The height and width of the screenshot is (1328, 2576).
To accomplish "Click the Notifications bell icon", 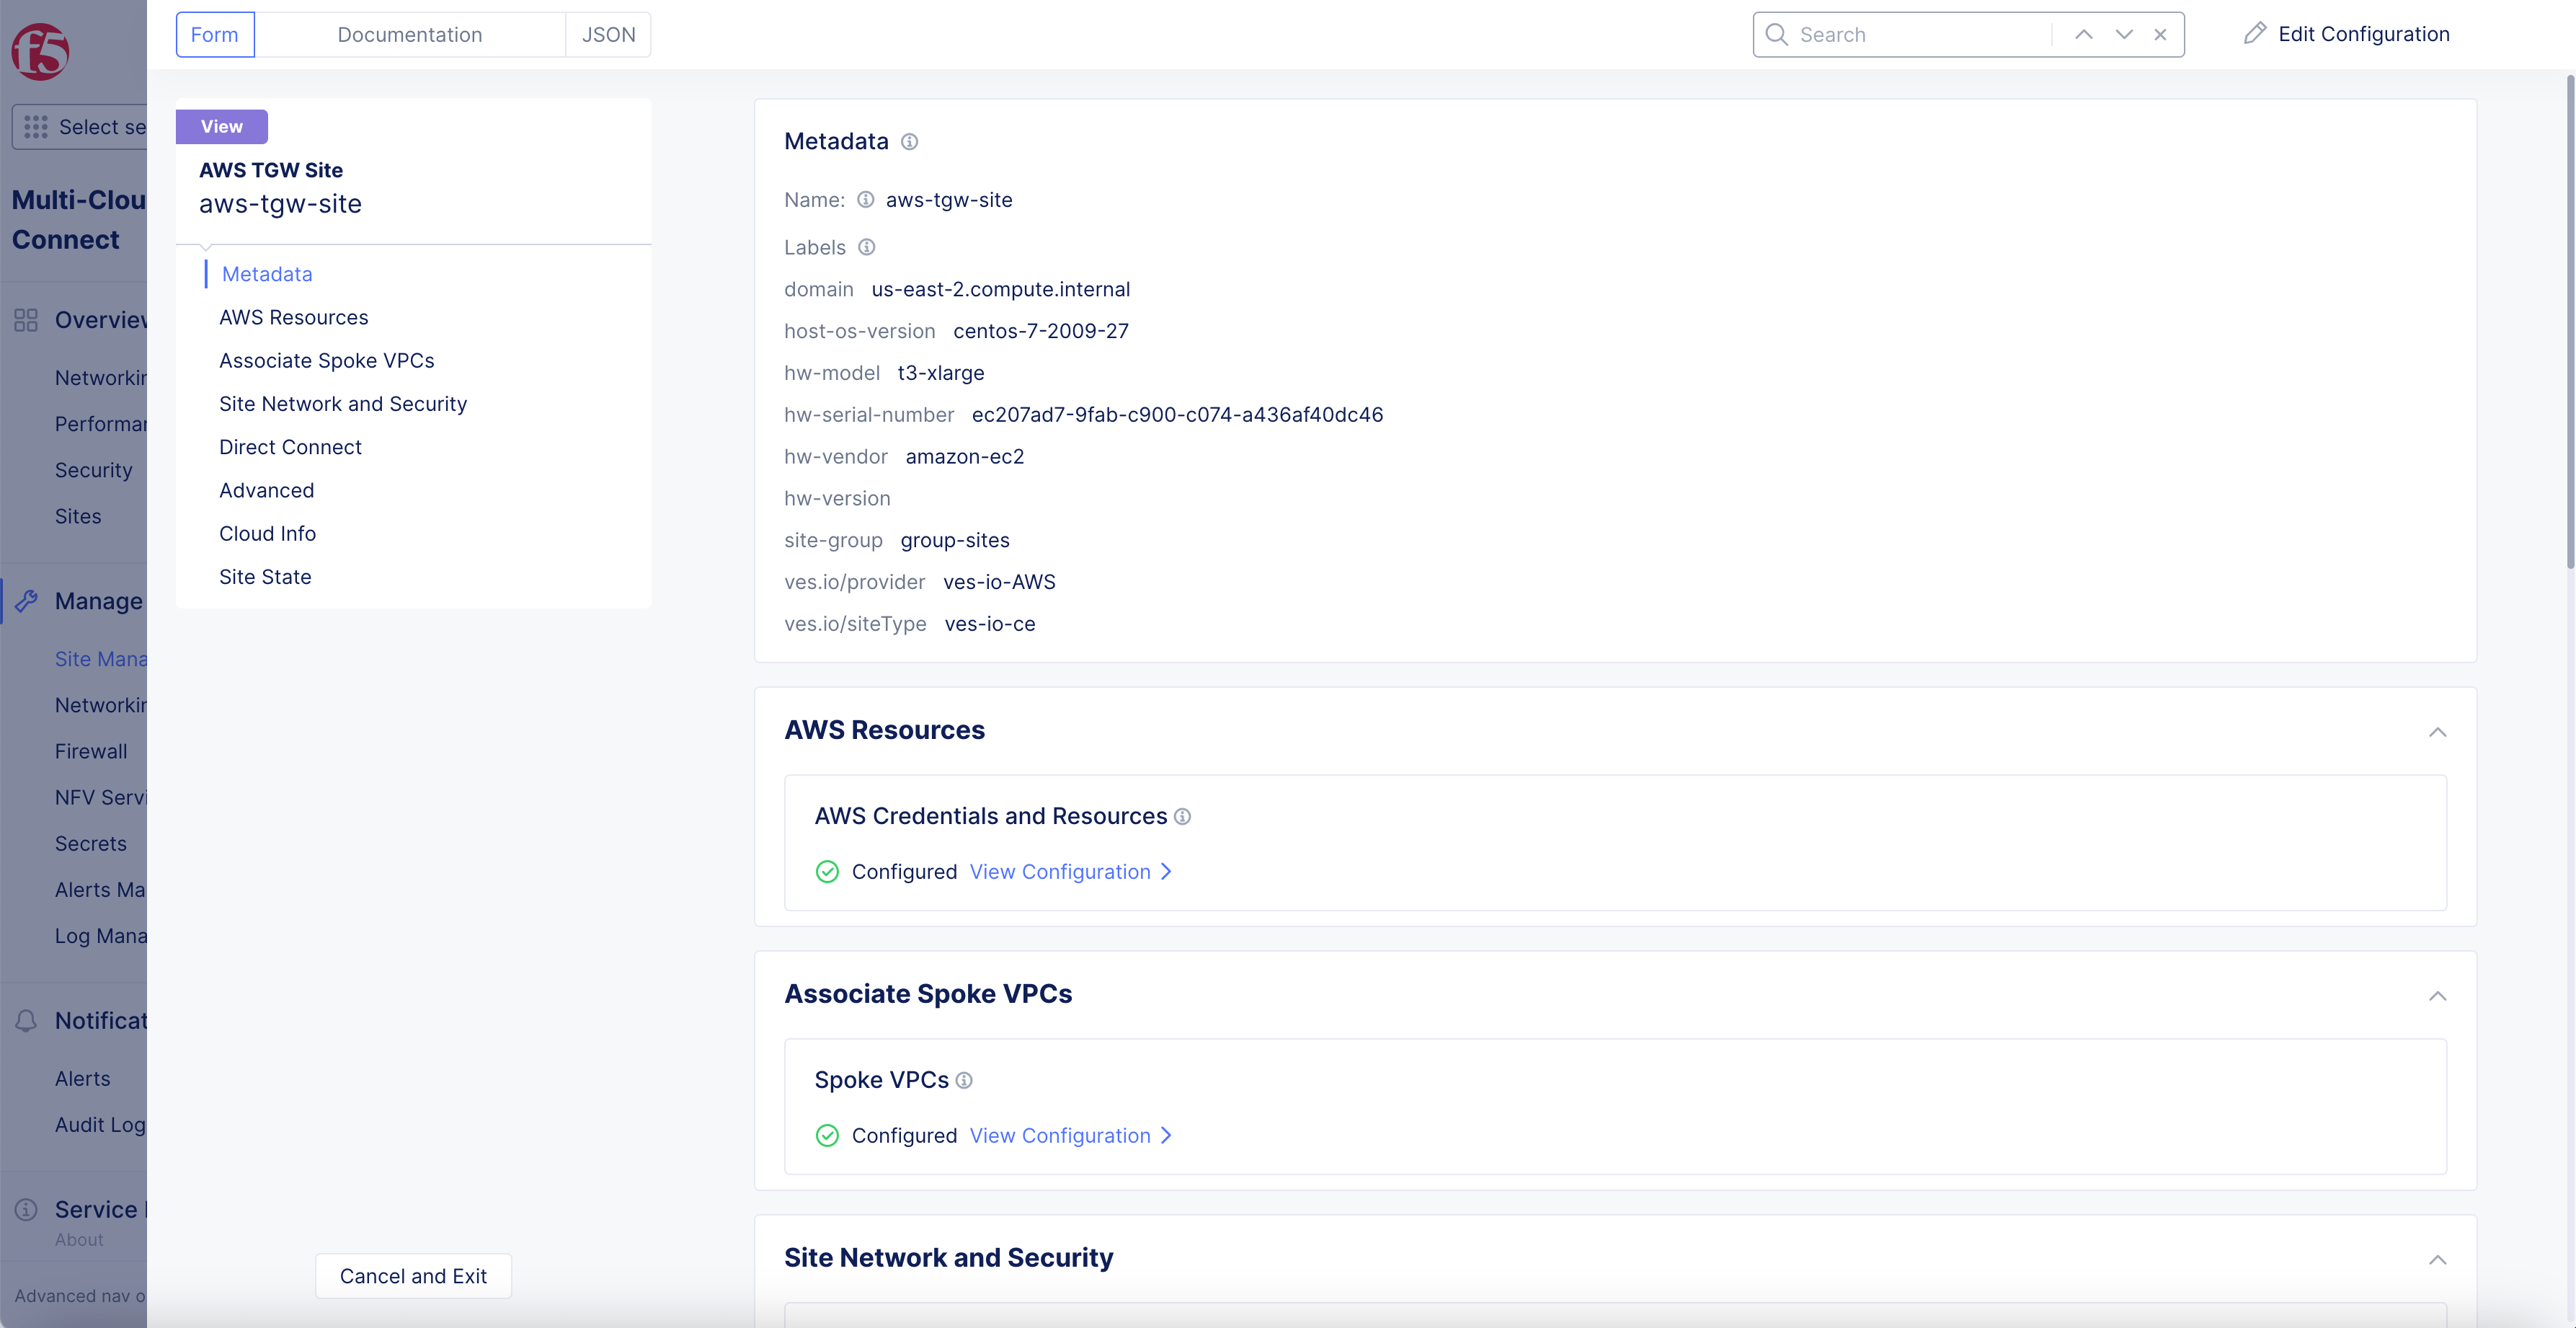I will coord(26,1021).
